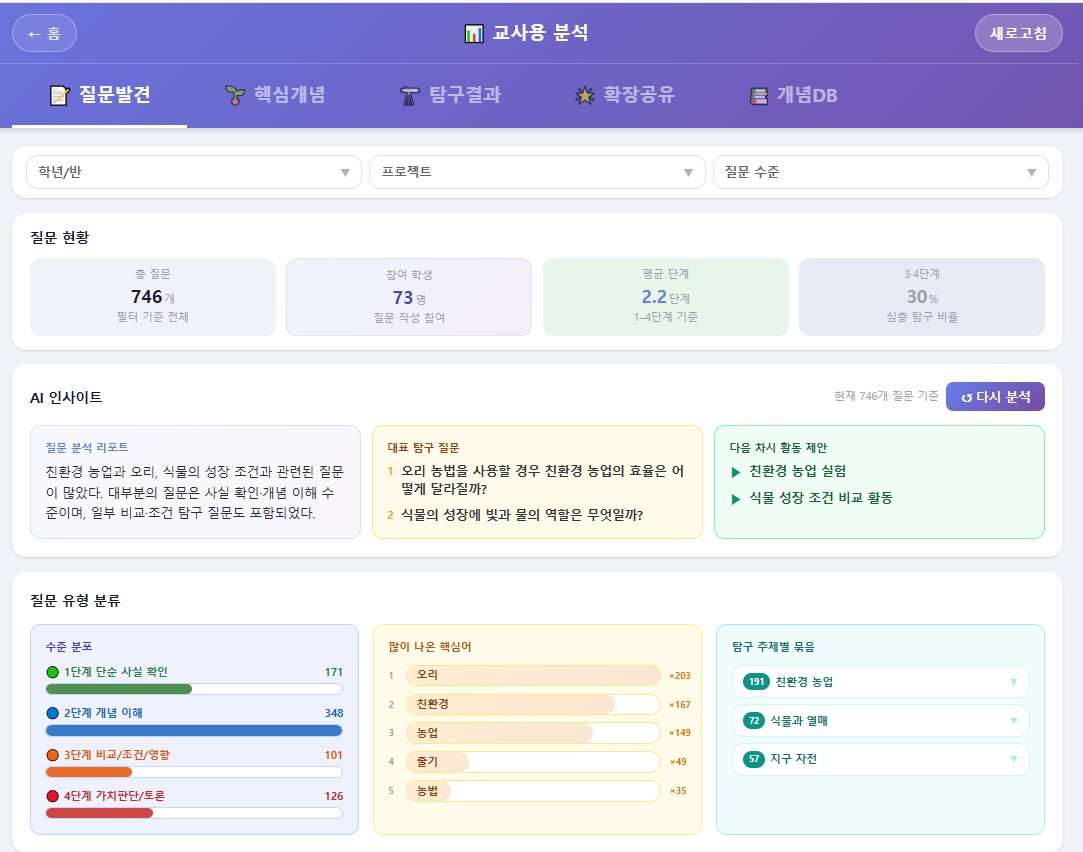The height and width of the screenshot is (852, 1083).
Task: Click the 질문 분석 리포트 heading
Action: [87, 447]
